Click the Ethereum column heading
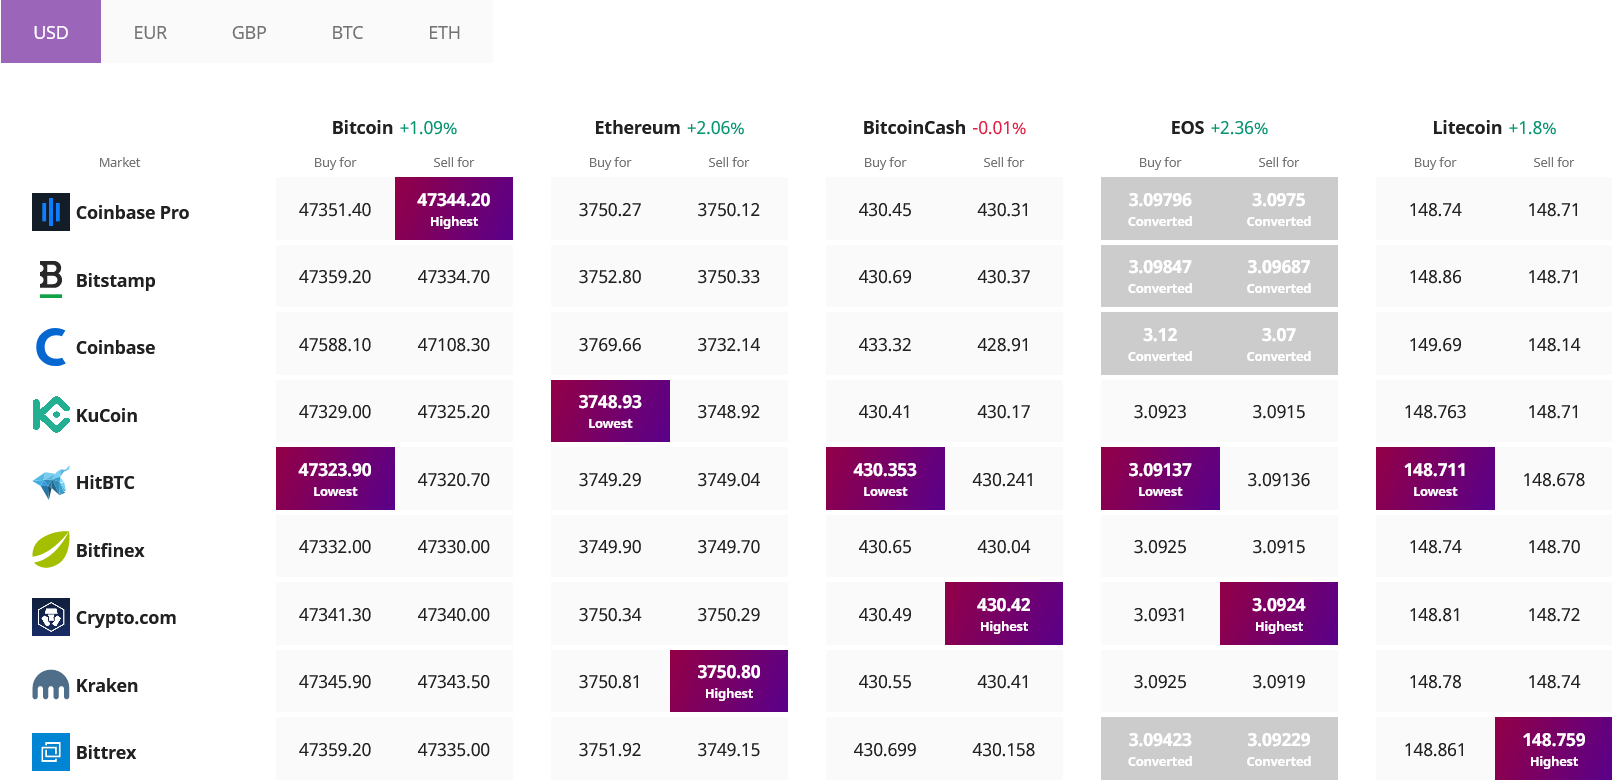The height and width of the screenshot is (781, 1612). (637, 127)
